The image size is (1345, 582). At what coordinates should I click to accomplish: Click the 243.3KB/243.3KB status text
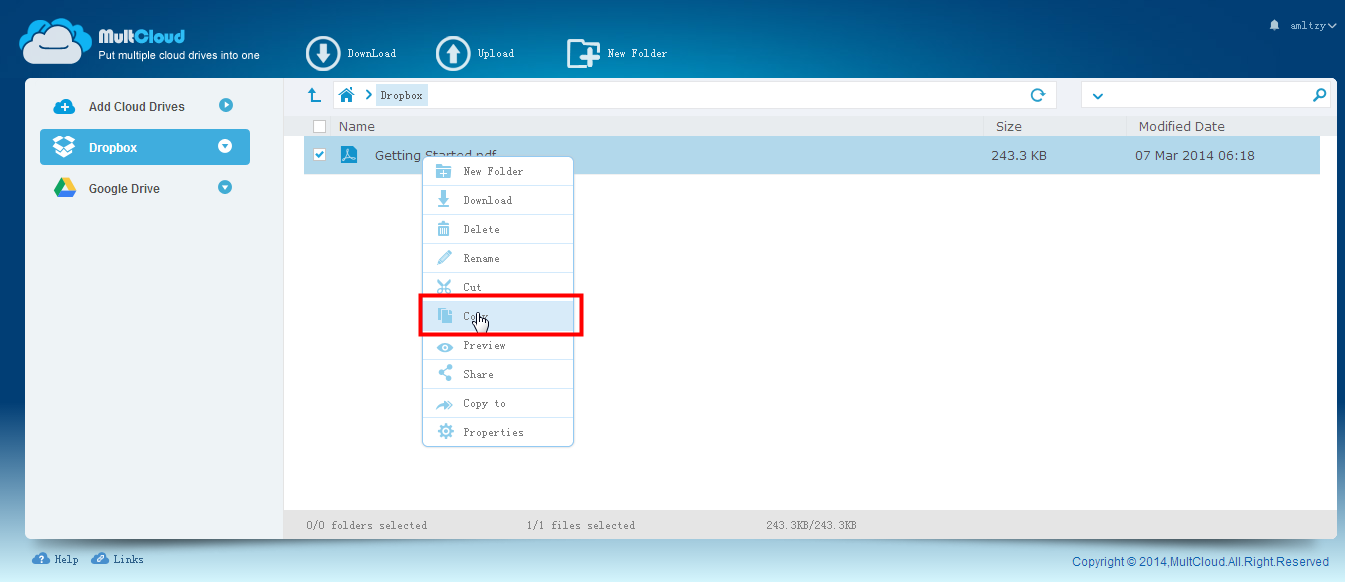[x=811, y=525]
